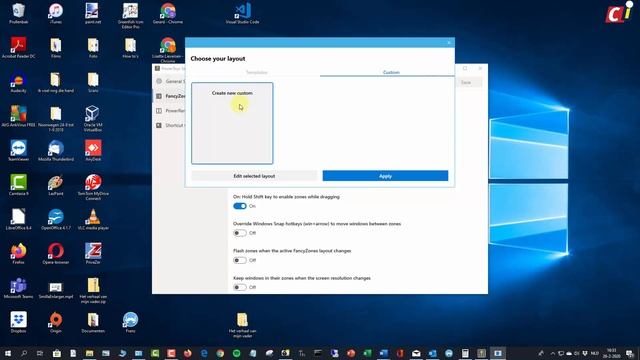The width and height of the screenshot is (640, 360).
Task: Turn off Hold Shift key zones toggle
Action: tap(240, 206)
